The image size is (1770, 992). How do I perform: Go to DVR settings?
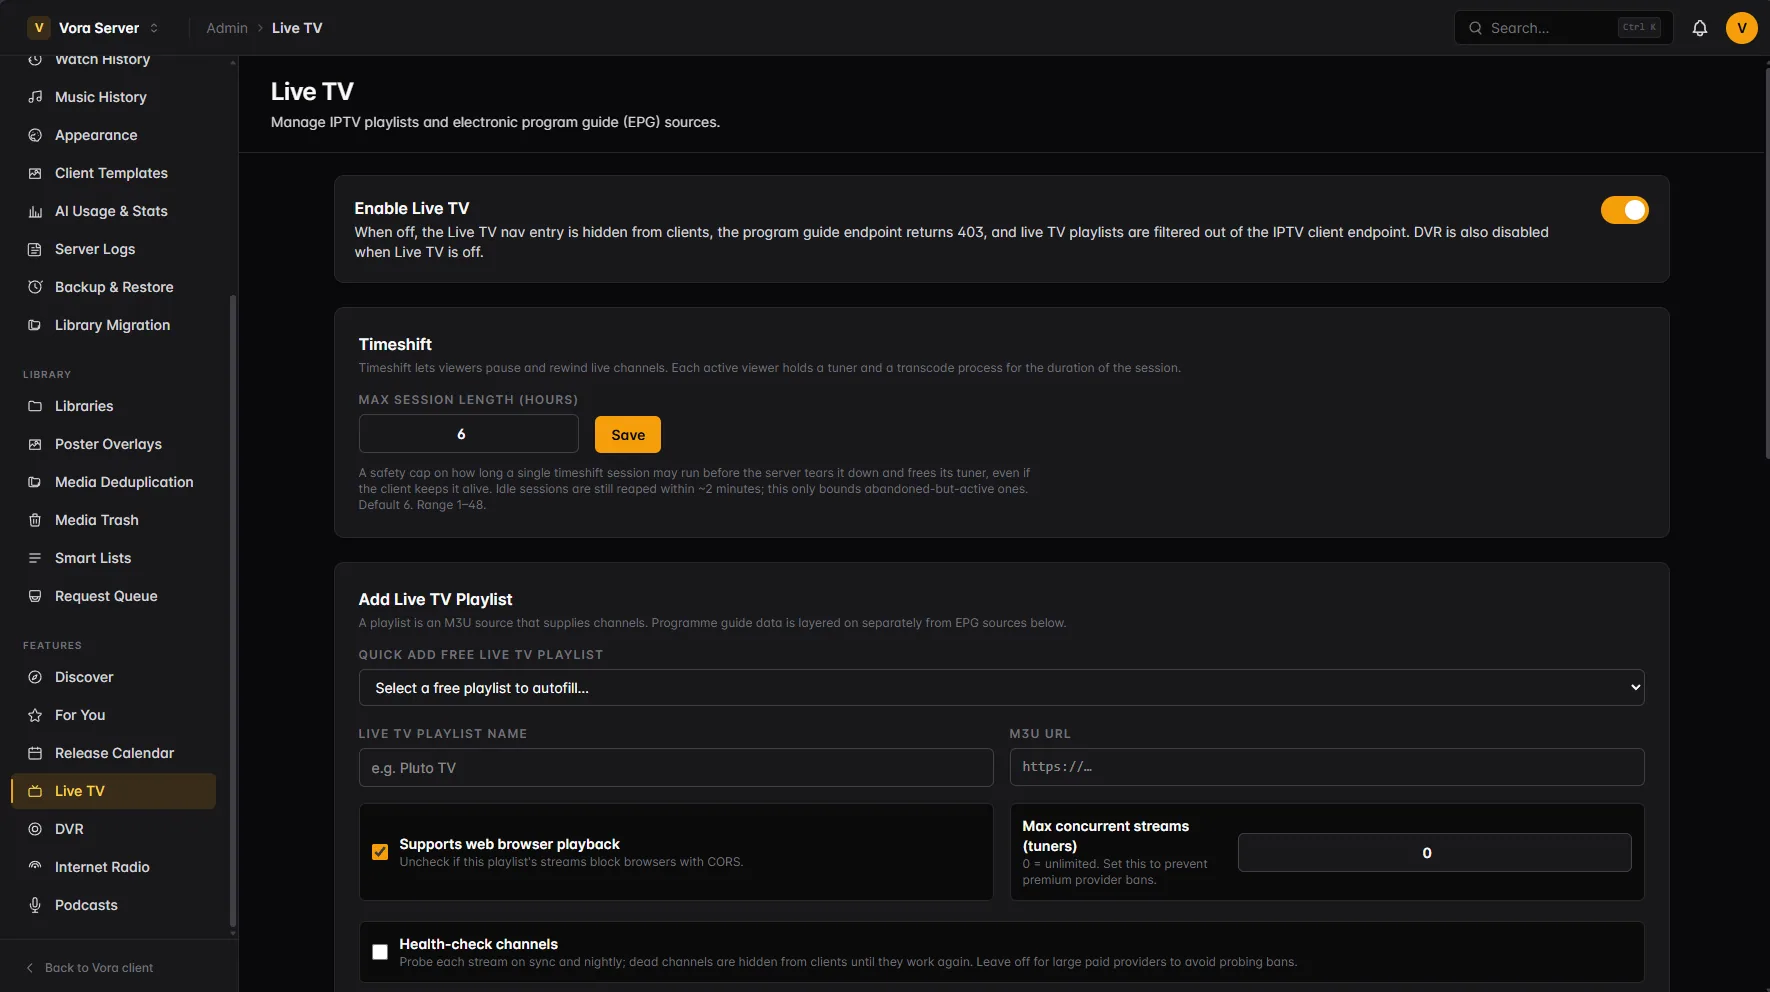click(113, 829)
